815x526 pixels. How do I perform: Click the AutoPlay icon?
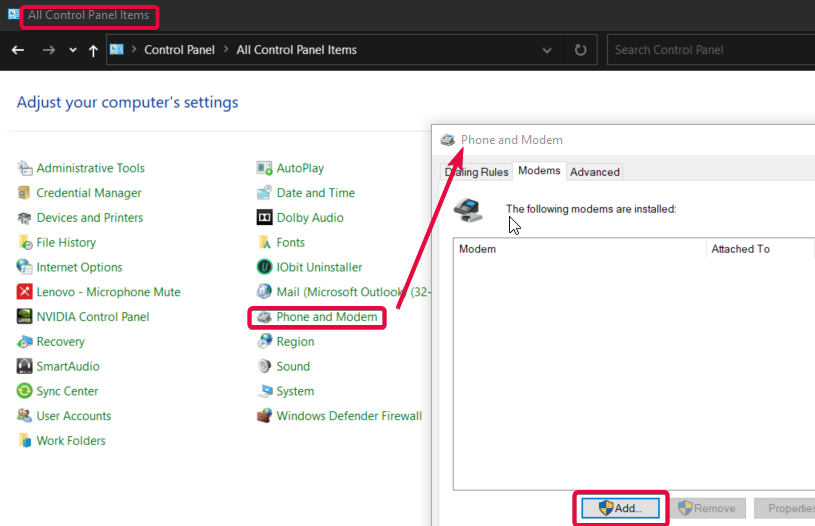(x=265, y=168)
